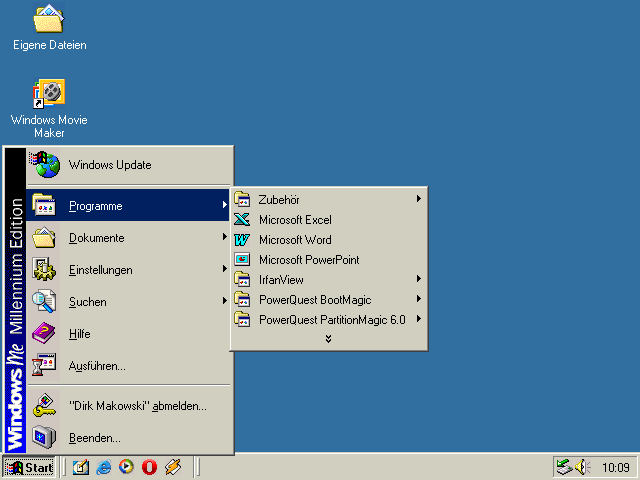Expand the IrfanView submenu arrow
The image size is (640, 480).
tap(419, 279)
